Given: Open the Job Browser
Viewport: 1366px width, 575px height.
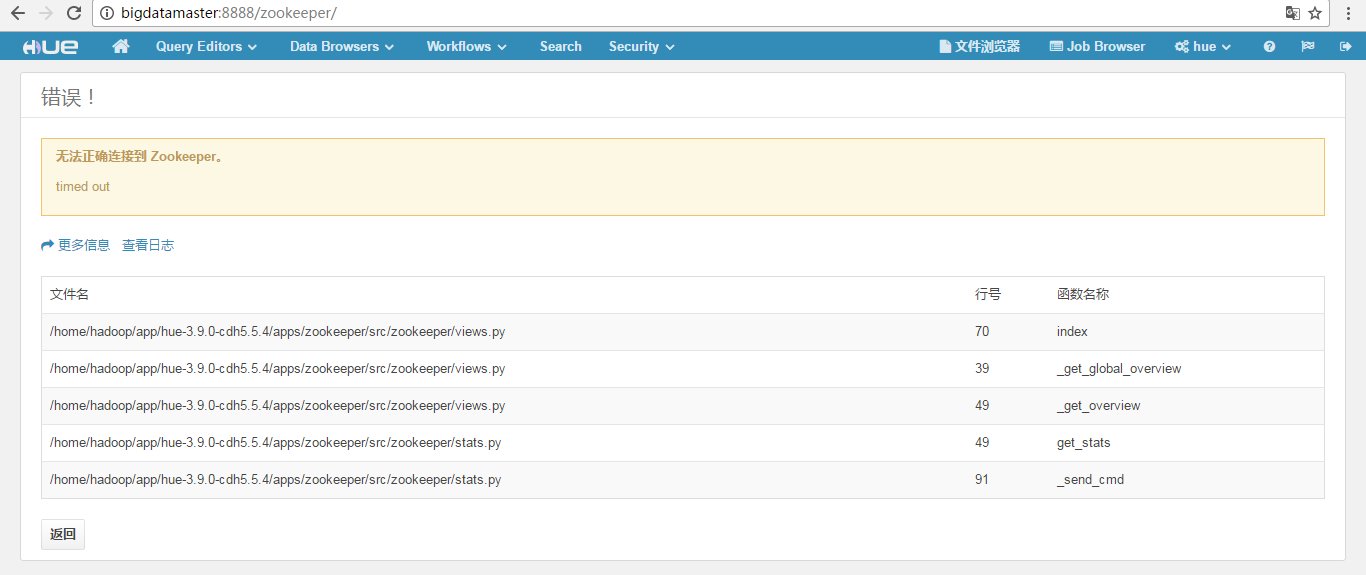Looking at the screenshot, I should 1097,46.
